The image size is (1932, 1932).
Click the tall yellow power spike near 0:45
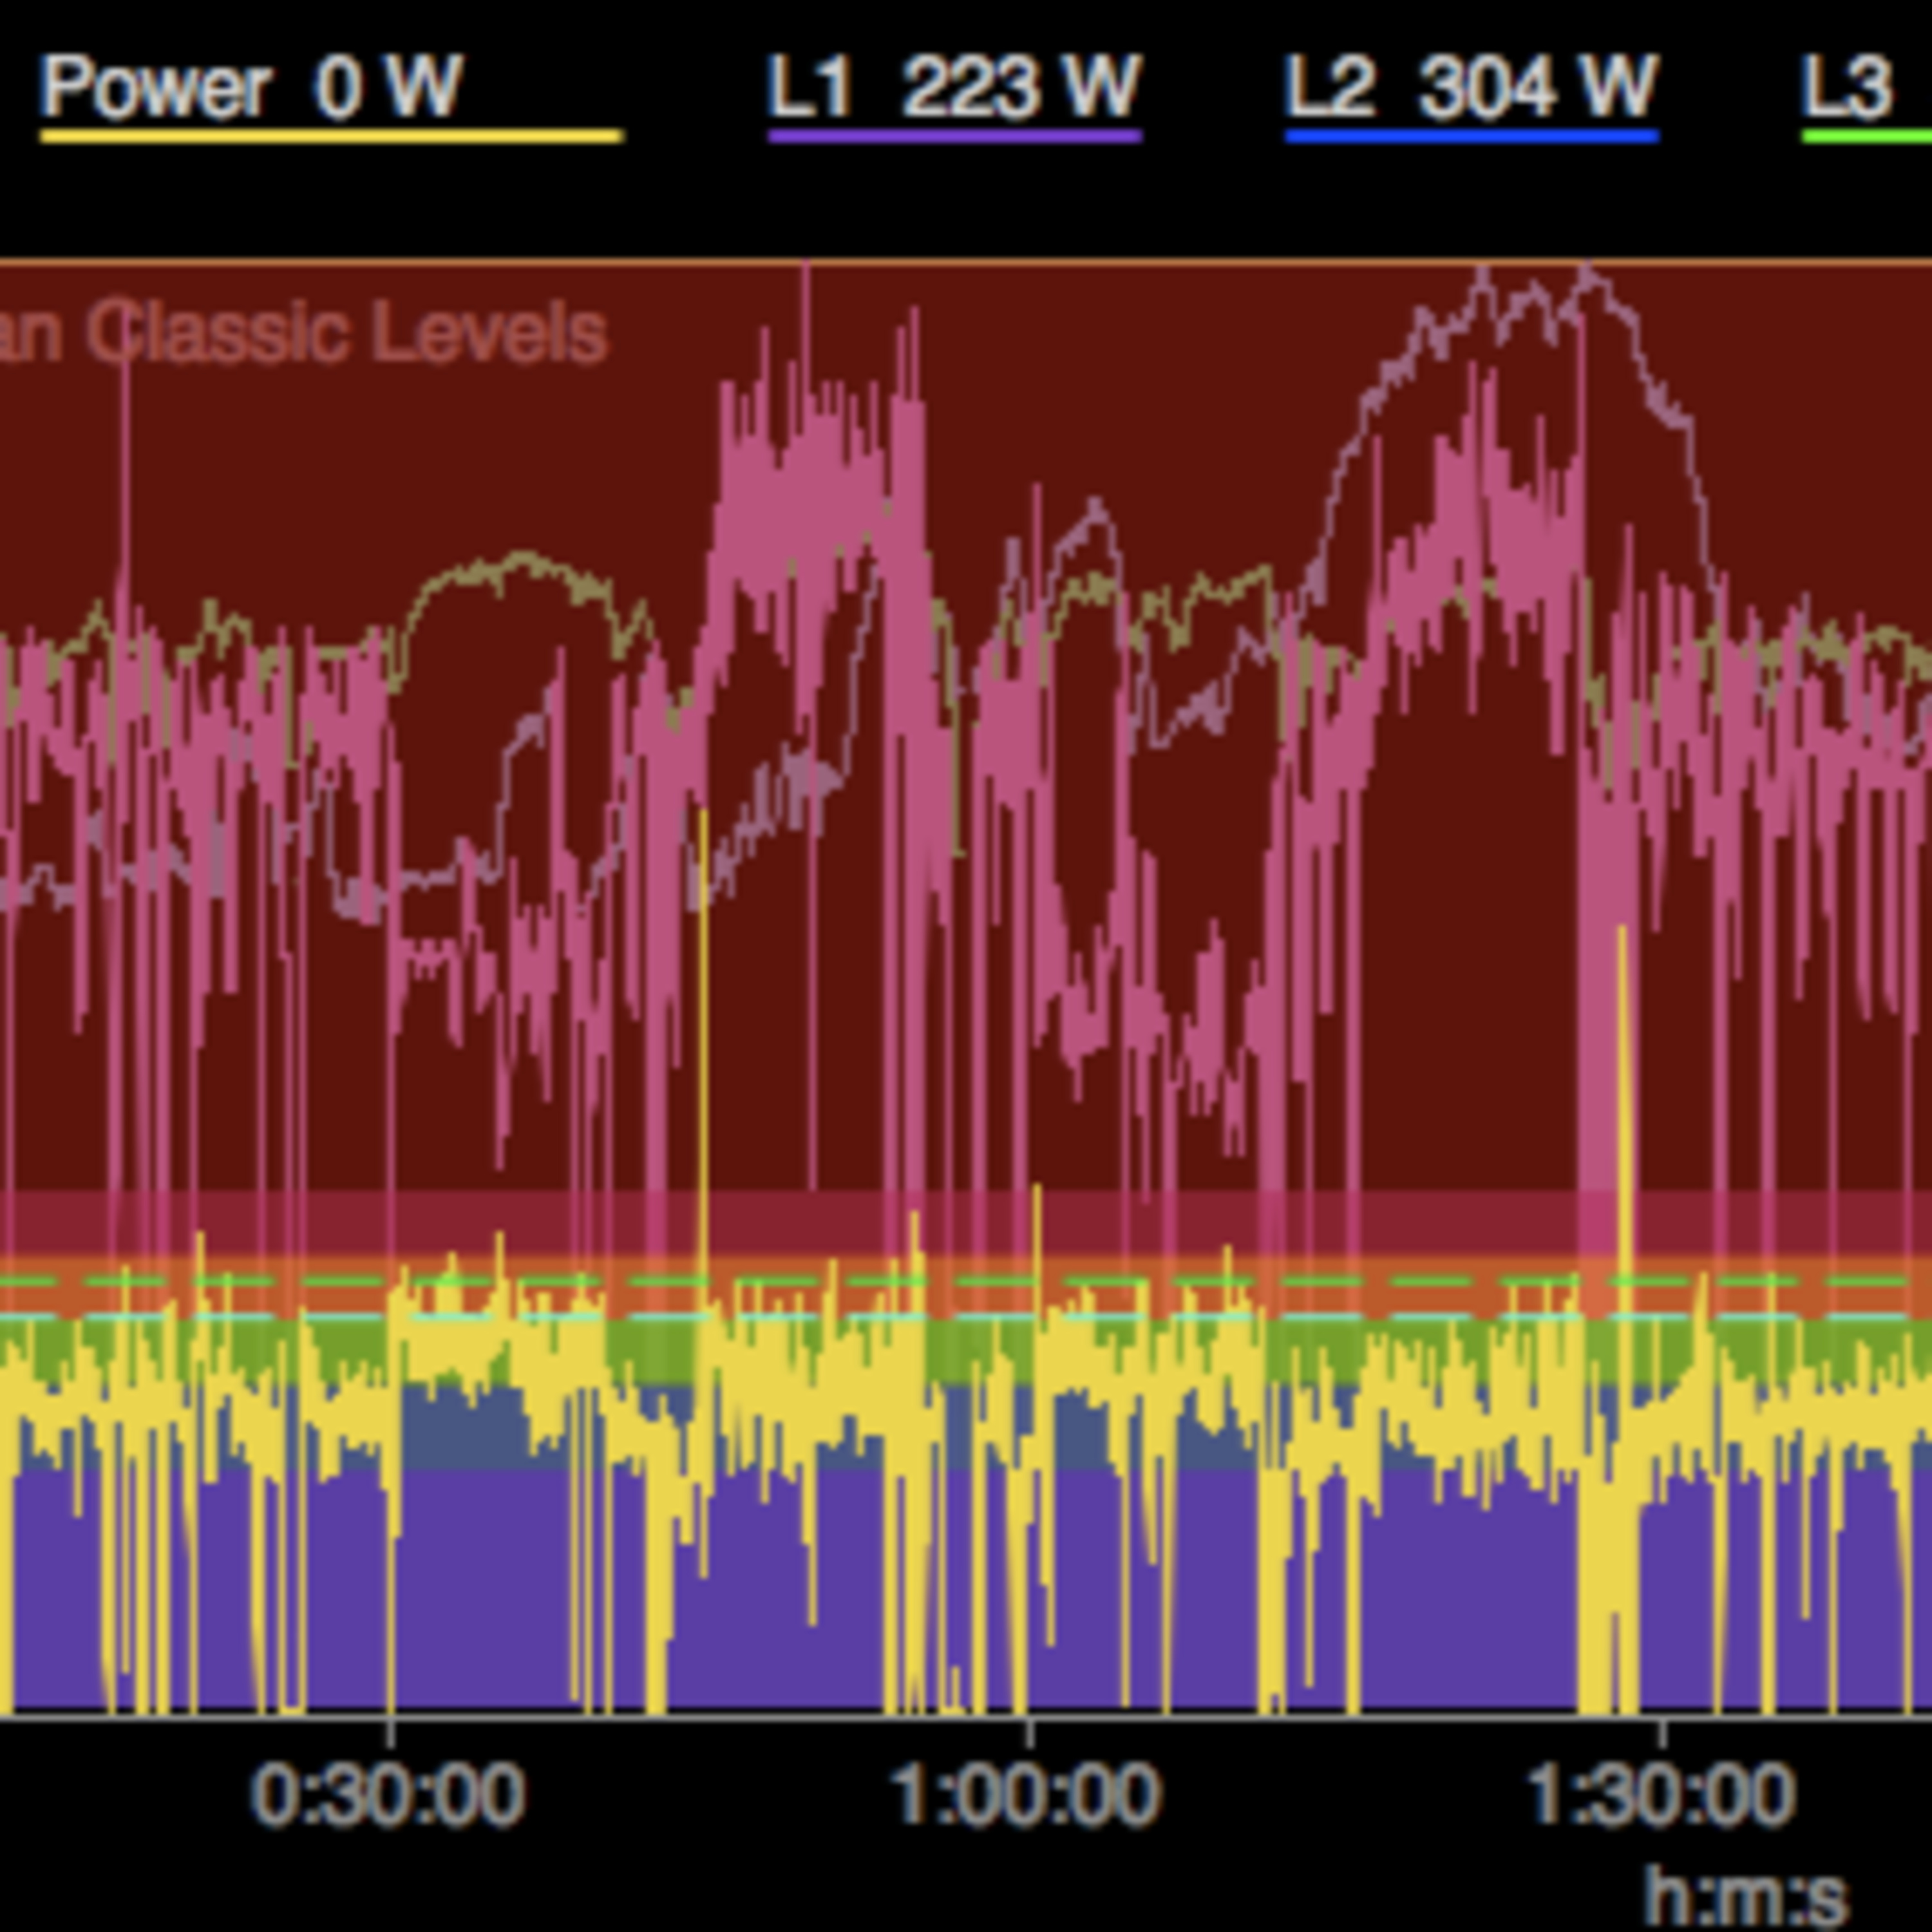click(703, 1000)
